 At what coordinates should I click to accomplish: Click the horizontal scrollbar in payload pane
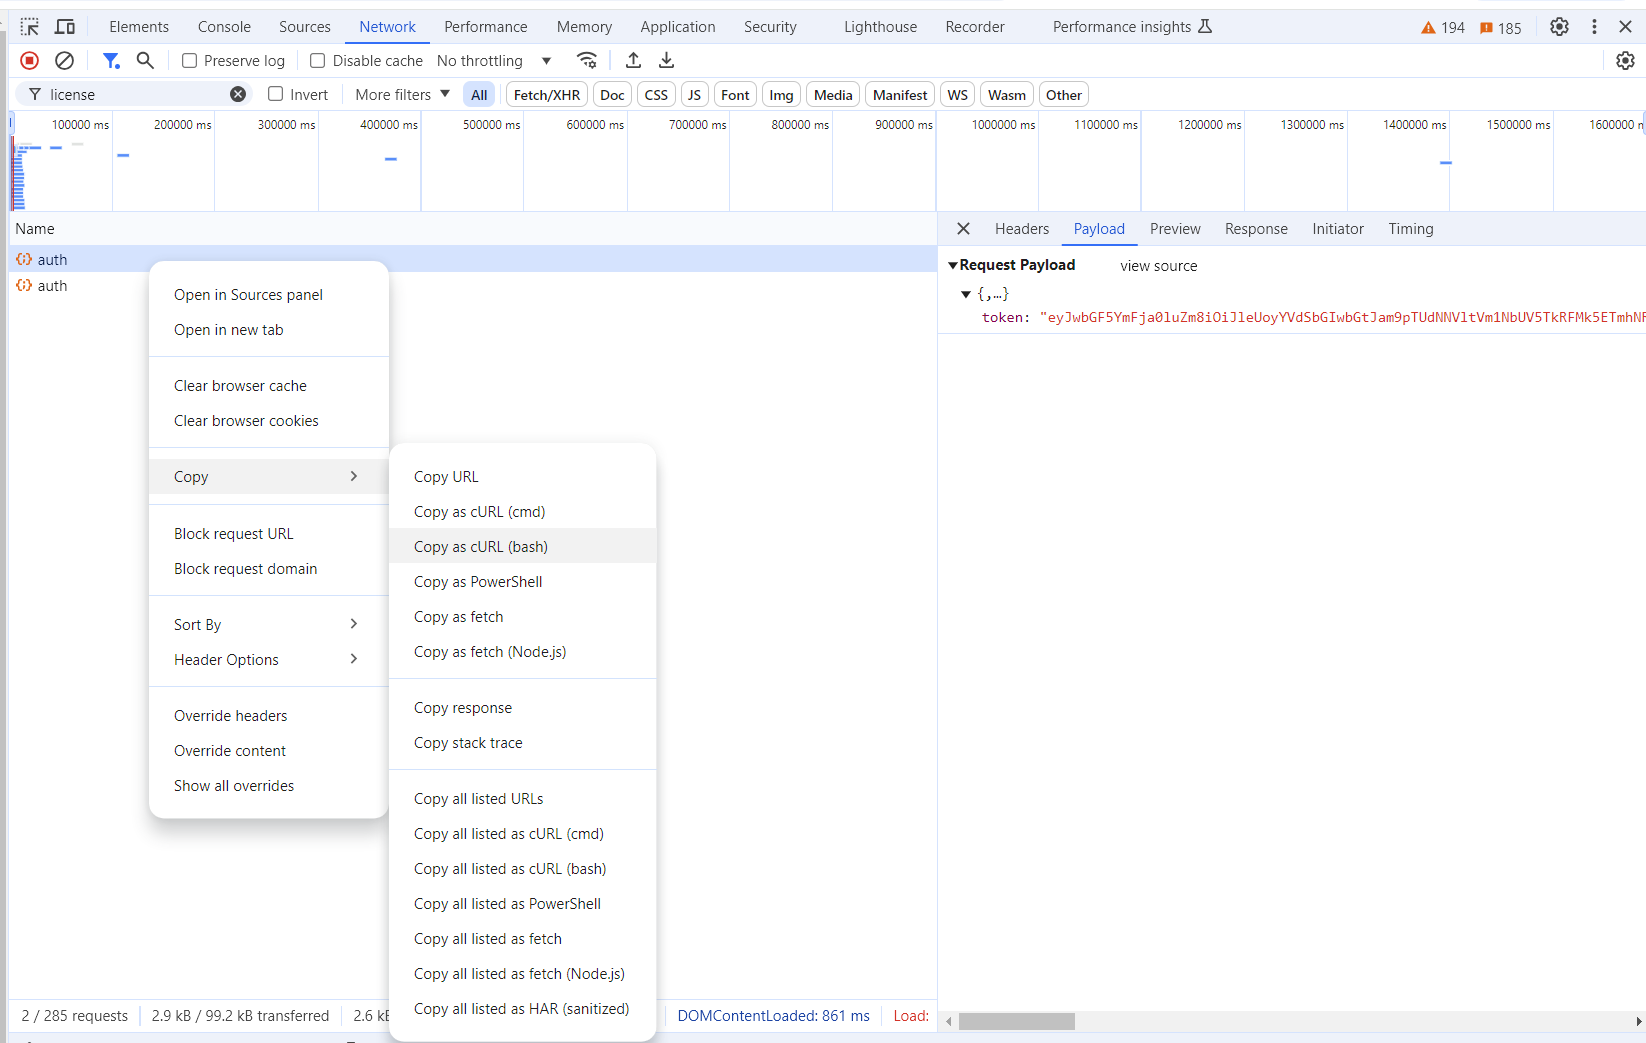1016,1021
